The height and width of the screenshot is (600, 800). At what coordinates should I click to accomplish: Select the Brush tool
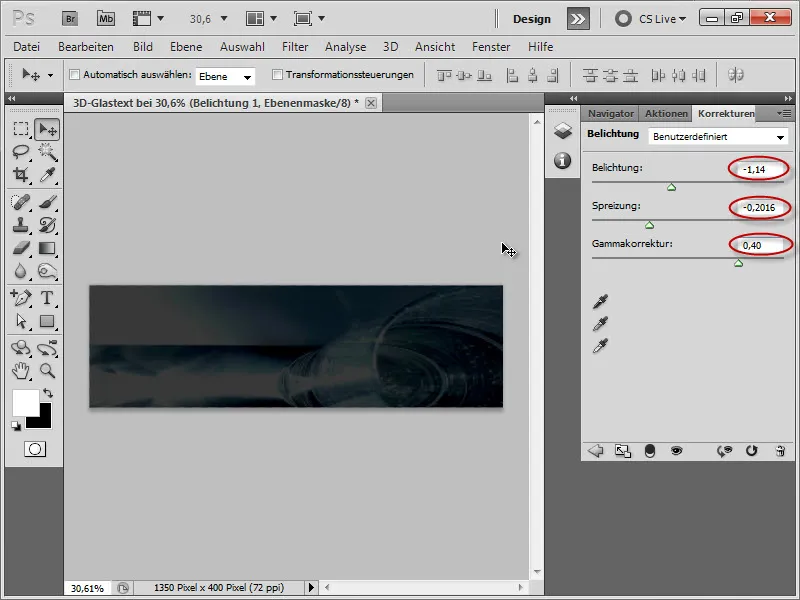pyautogui.click(x=47, y=202)
